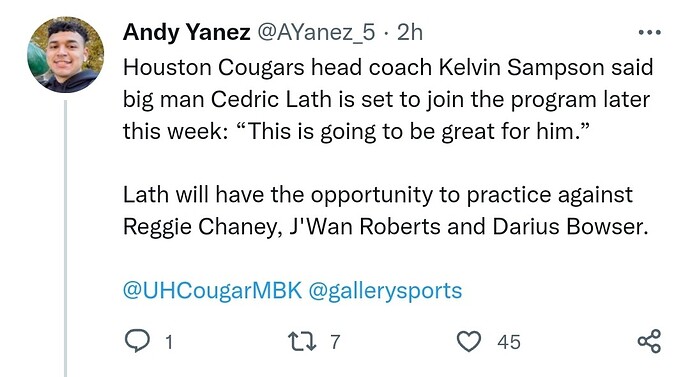690x377 pixels.
Task: Click the Andy Yanez display name
Action: [x=186, y=33]
